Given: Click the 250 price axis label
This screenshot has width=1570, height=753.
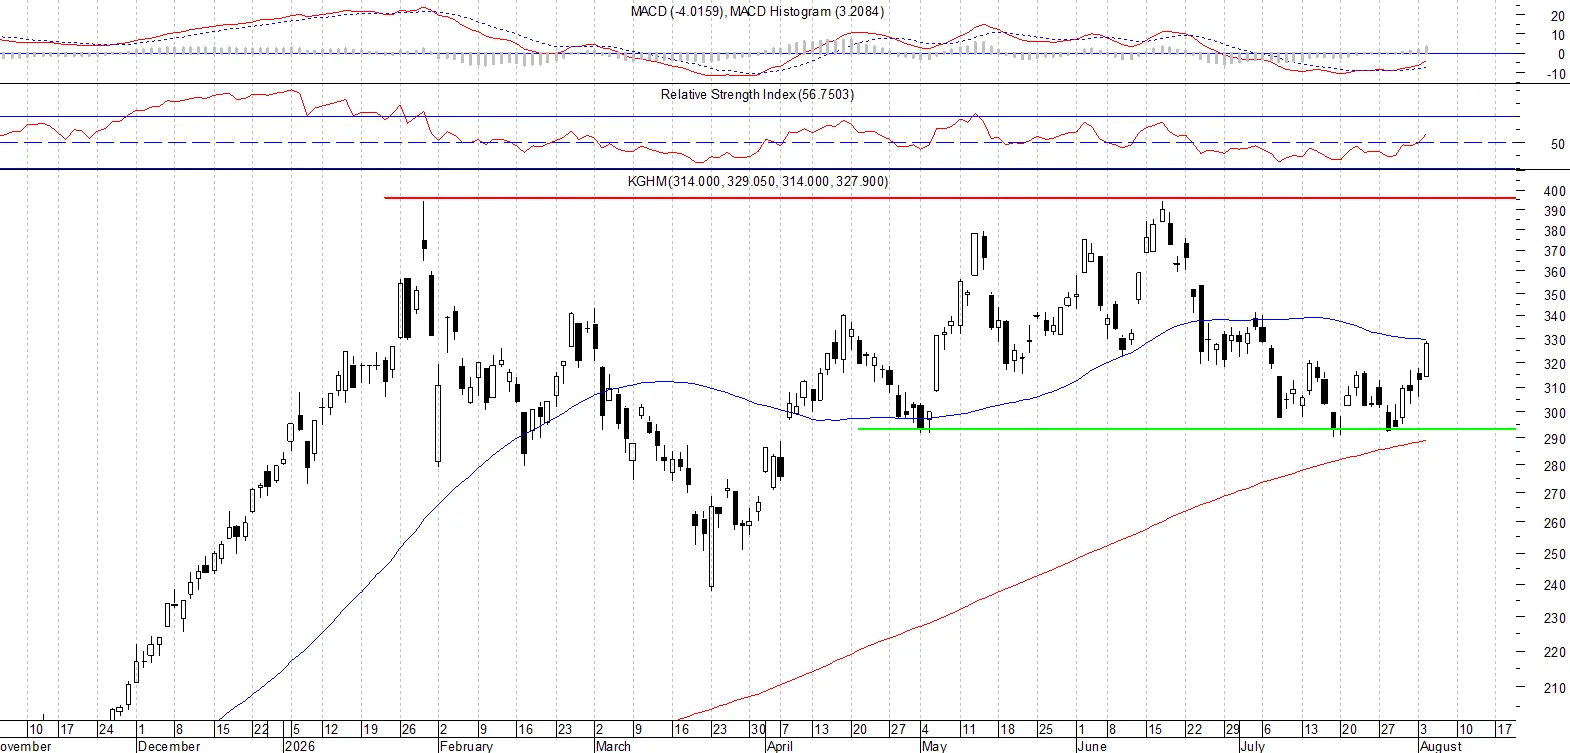Looking at the screenshot, I should coord(1555,554).
